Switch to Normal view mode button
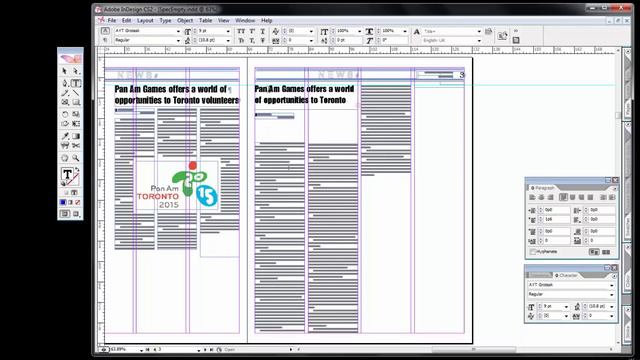This screenshot has width=640, height=360. pyautogui.click(x=64, y=214)
